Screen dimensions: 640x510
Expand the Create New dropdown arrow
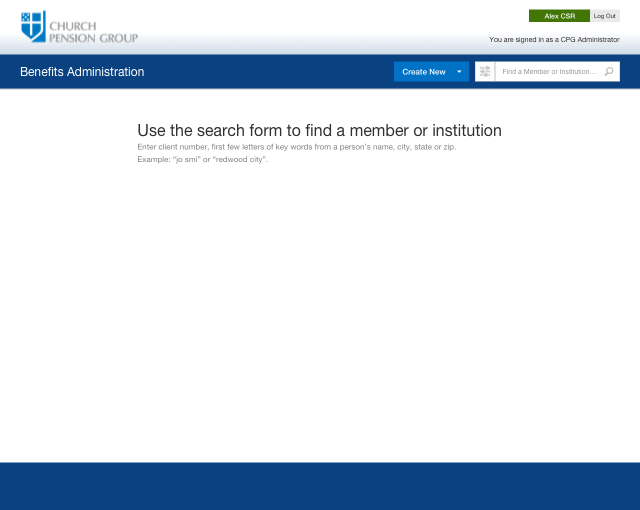pyautogui.click(x=459, y=71)
